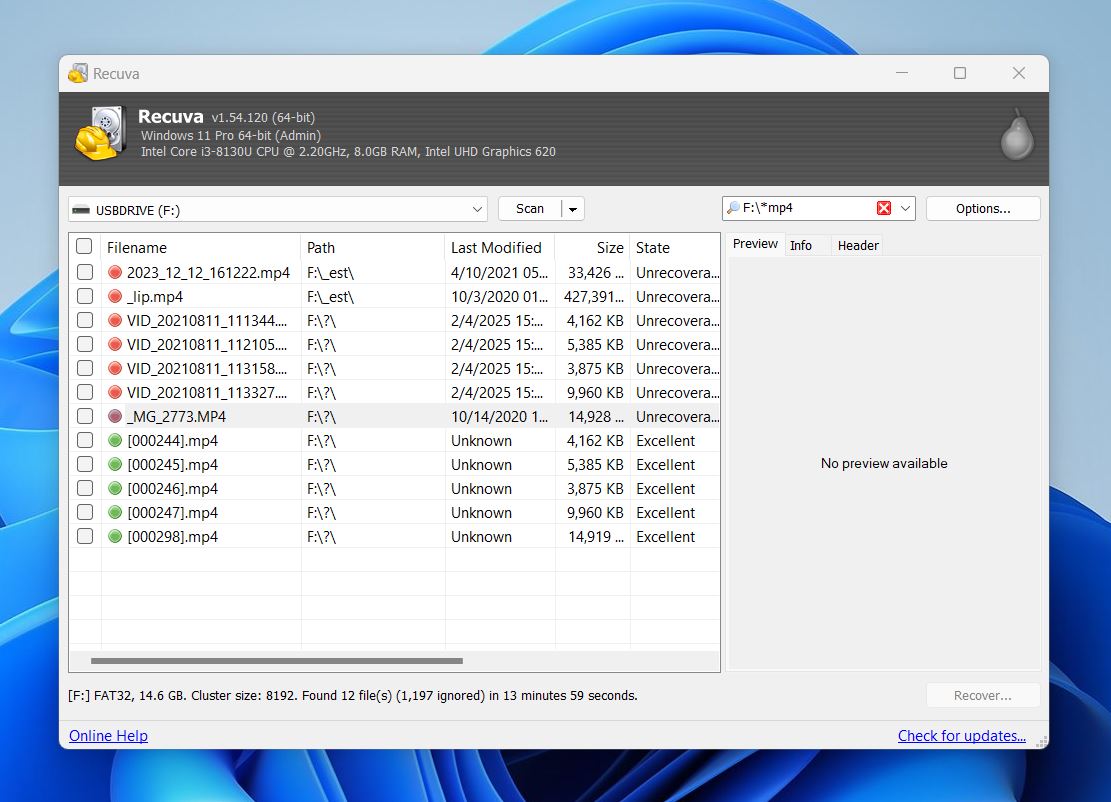Viewport: 1111px width, 802px height.
Task: Click the Recuva title bar app icon
Action: (x=78, y=73)
